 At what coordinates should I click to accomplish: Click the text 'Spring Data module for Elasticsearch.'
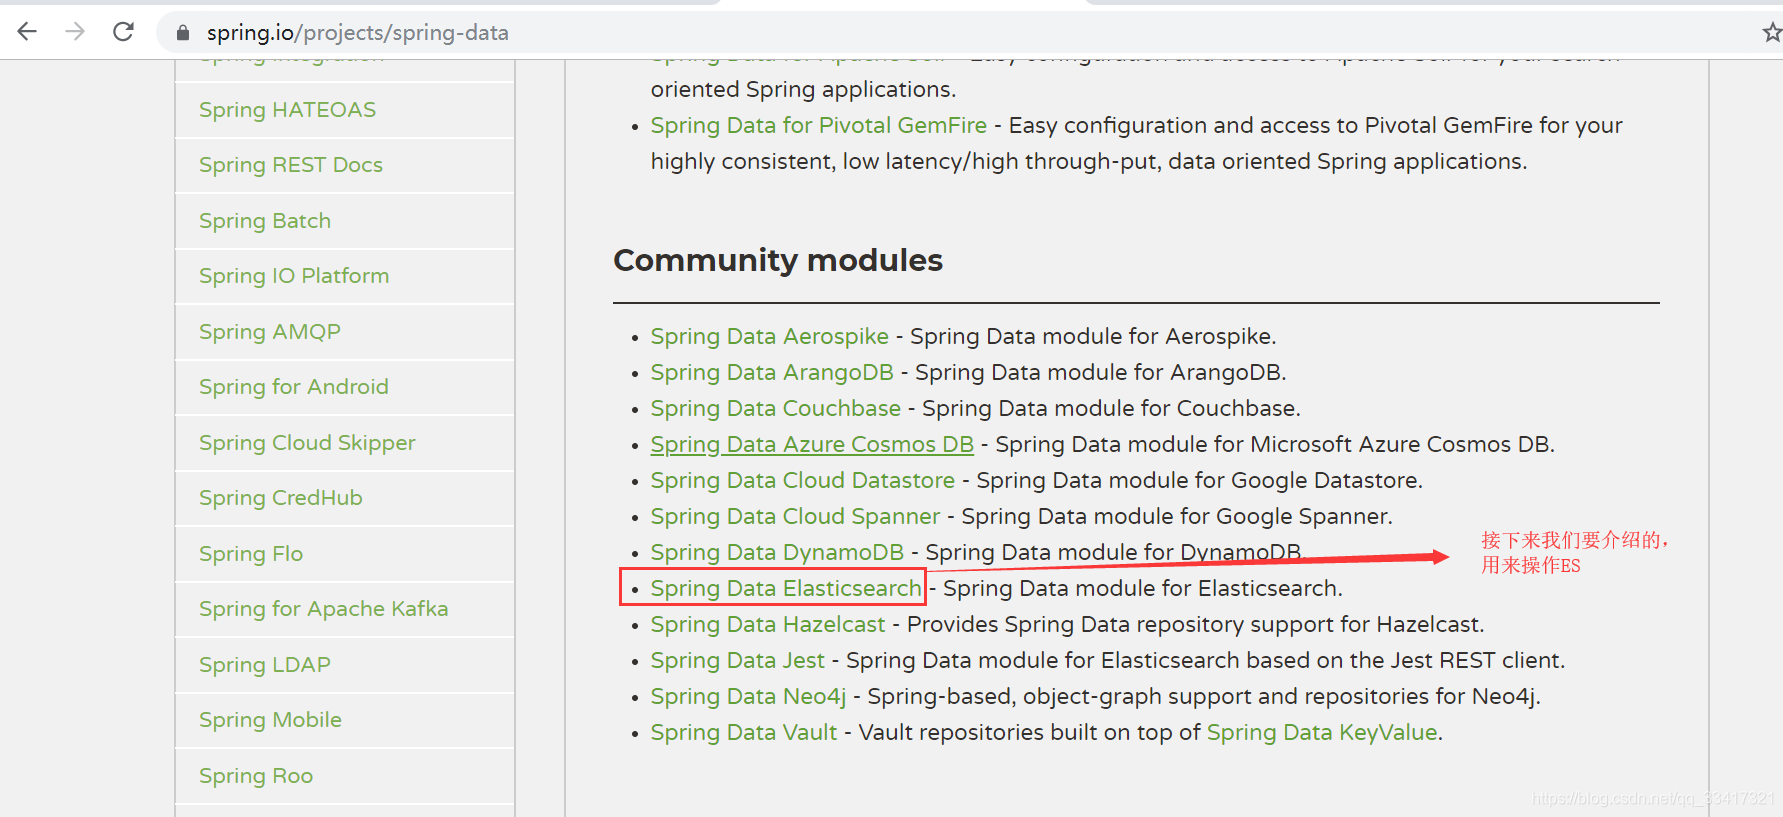pos(1143,588)
